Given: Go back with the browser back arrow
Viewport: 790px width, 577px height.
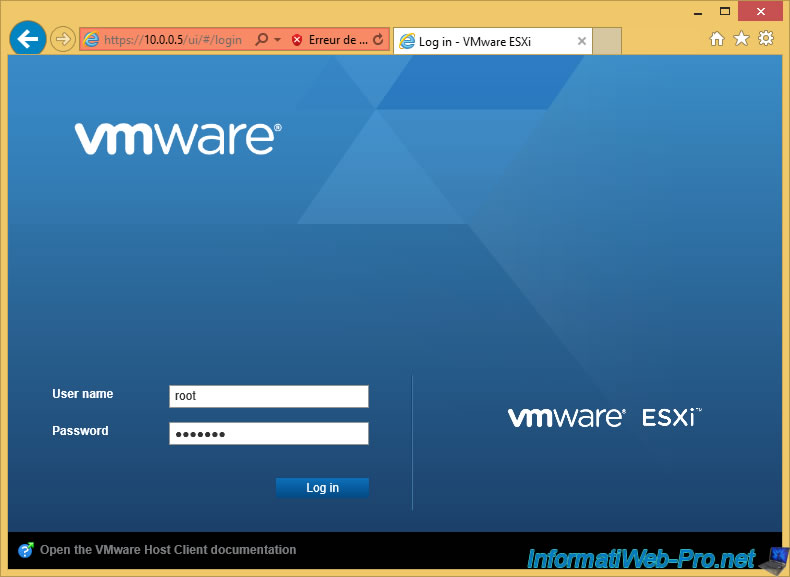Looking at the screenshot, I should pyautogui.click(x=28, y=38).
